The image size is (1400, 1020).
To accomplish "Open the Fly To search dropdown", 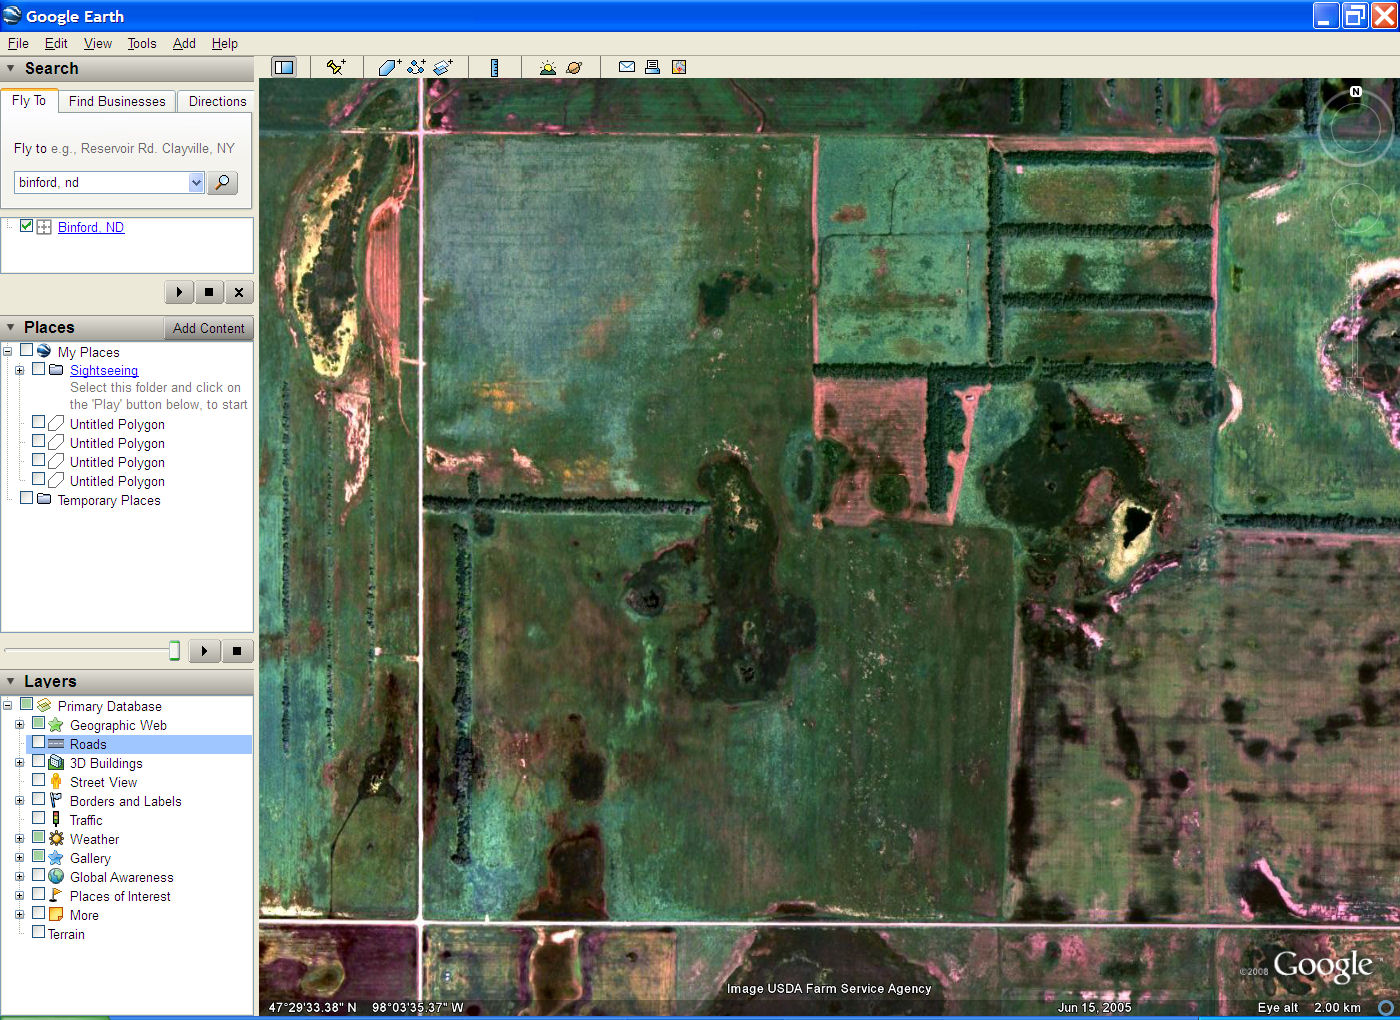I will 196,182.
